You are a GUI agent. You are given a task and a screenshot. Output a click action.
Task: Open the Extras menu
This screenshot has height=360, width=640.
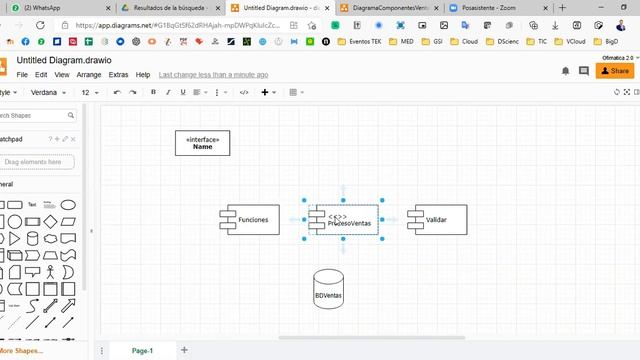[x=118, y=75]
